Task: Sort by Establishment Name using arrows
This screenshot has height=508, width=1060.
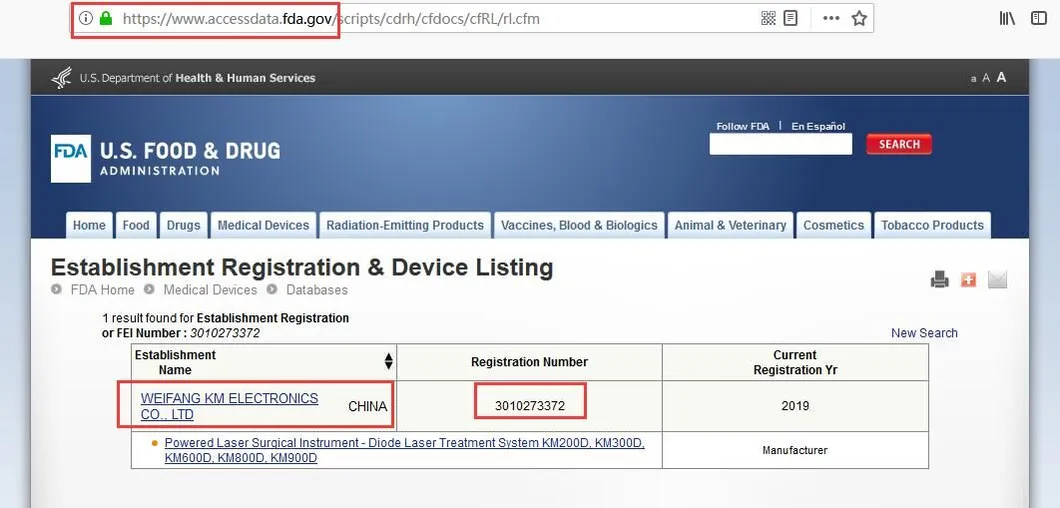Action: [388, 362]
